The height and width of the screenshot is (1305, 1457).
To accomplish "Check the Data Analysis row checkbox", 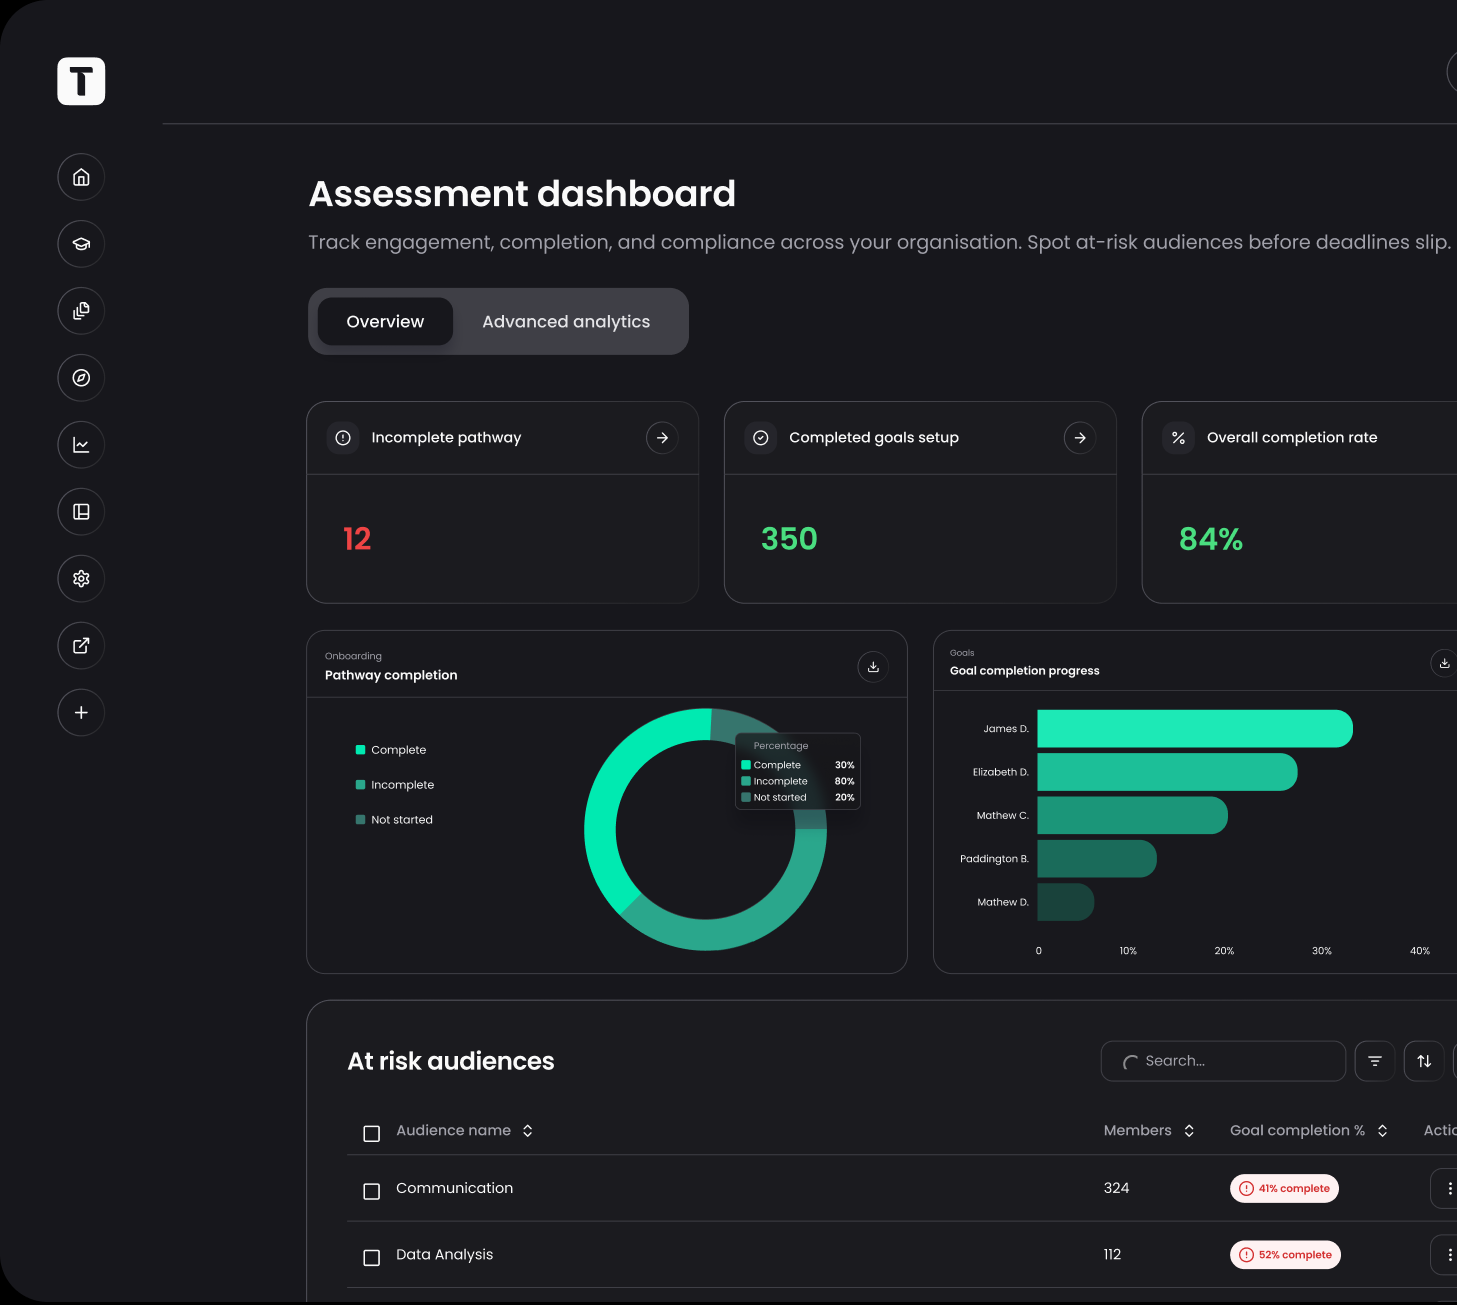I will 372,1258.
